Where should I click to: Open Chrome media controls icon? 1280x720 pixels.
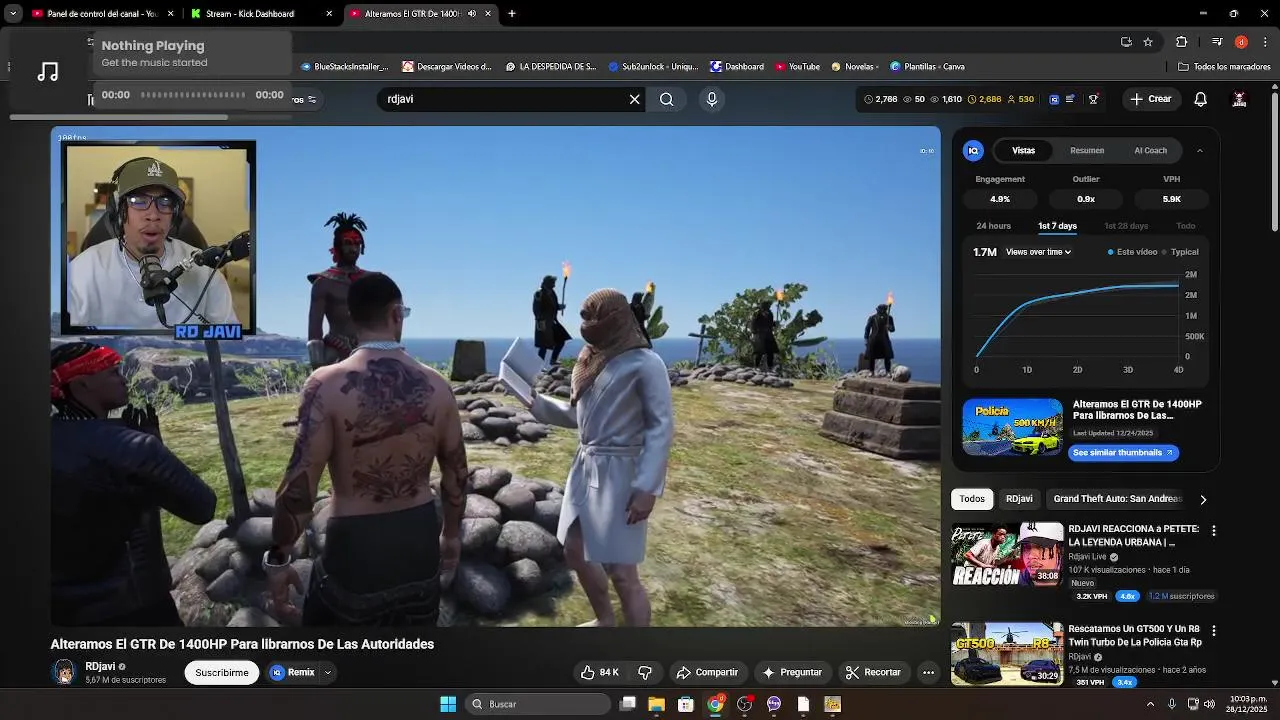click(x=1217, y=42)
